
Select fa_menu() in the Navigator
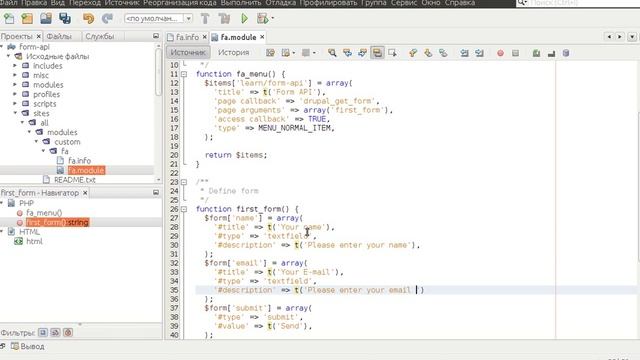click(x=44, y=213)
